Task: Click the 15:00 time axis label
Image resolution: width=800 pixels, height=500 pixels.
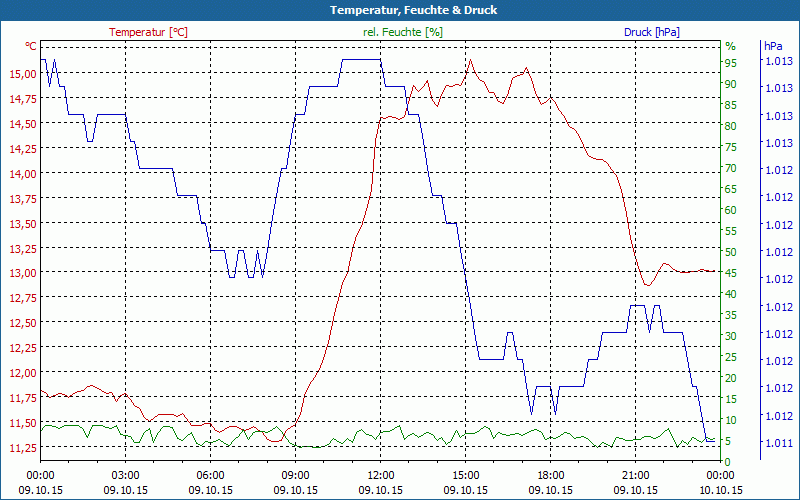Action: click(x=465, y=476)
